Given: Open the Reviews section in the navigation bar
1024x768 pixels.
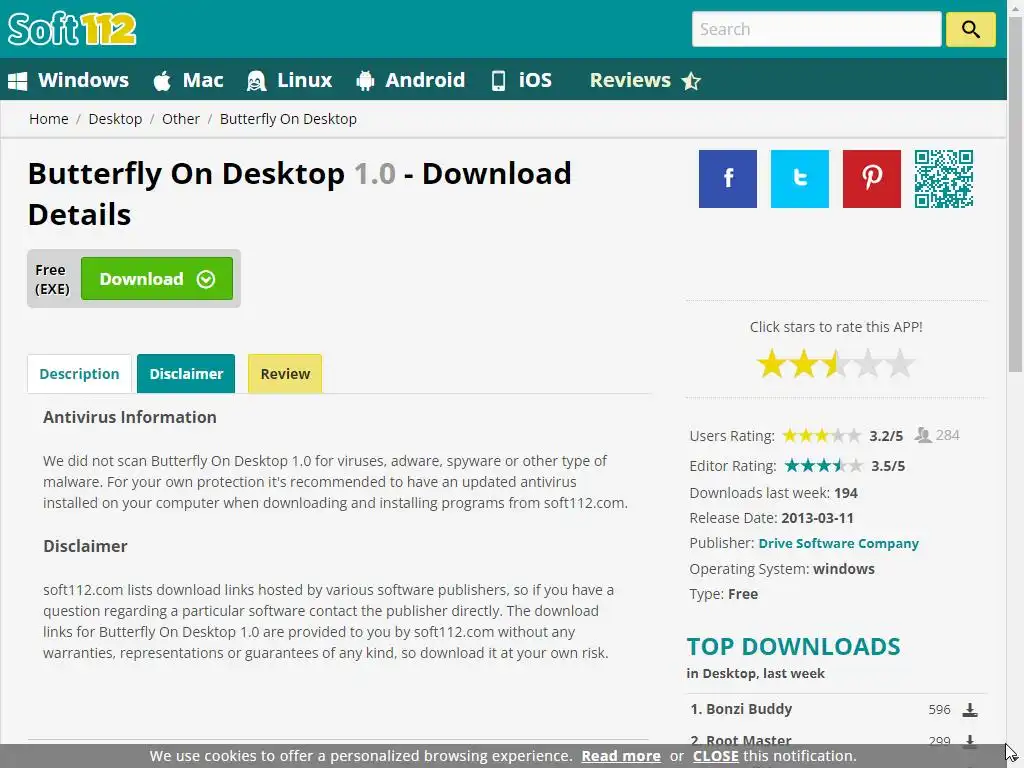Looking at the screenshot, I should [x=630, y=80].
